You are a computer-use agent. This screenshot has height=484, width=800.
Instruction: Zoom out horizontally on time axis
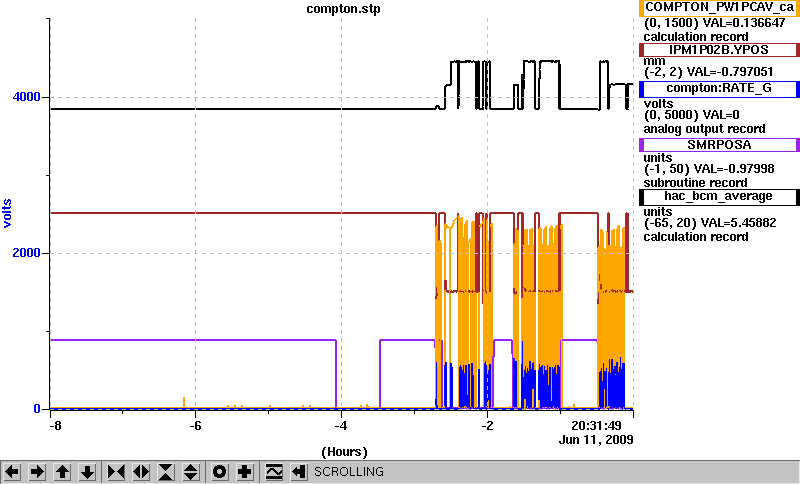[x=141, y=472]
